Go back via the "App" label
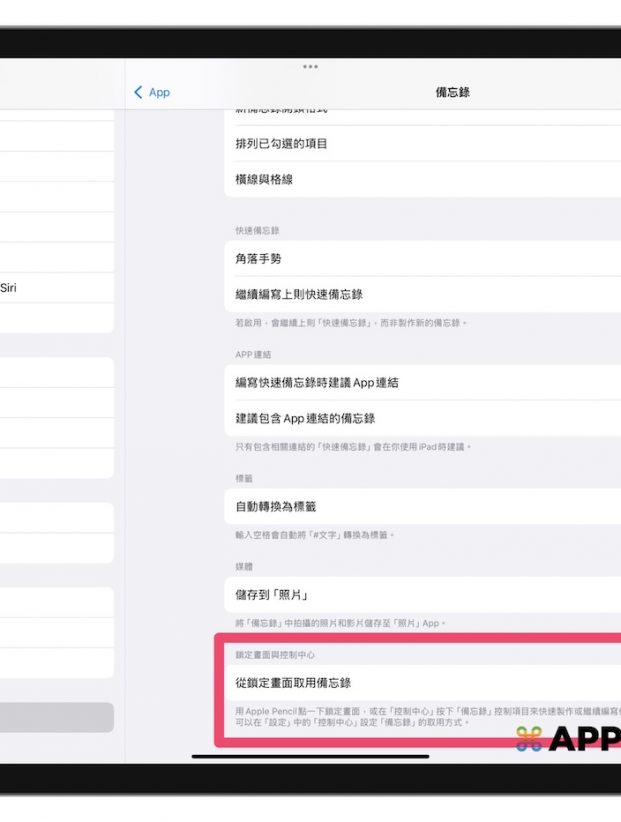 pyautogui.click(x=159, y=92)
